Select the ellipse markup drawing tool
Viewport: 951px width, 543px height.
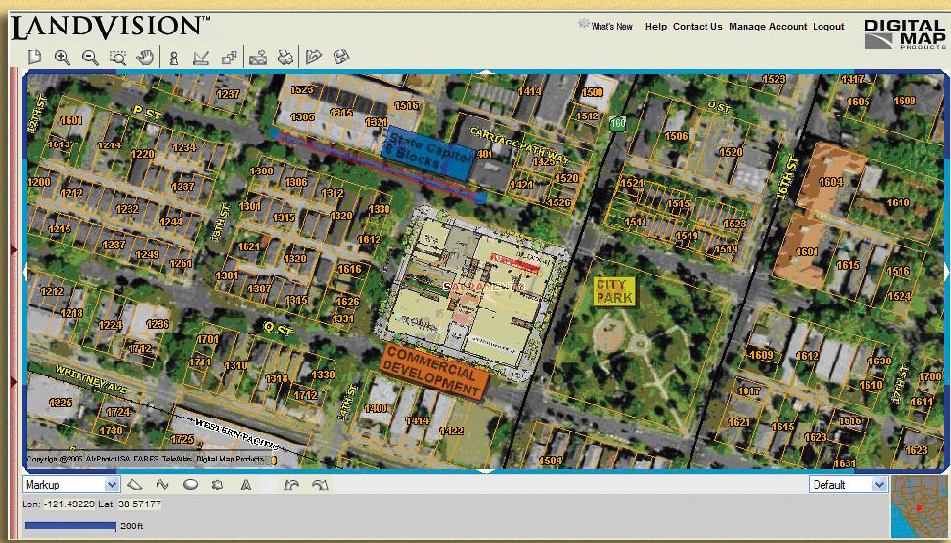tap(190, 485)
